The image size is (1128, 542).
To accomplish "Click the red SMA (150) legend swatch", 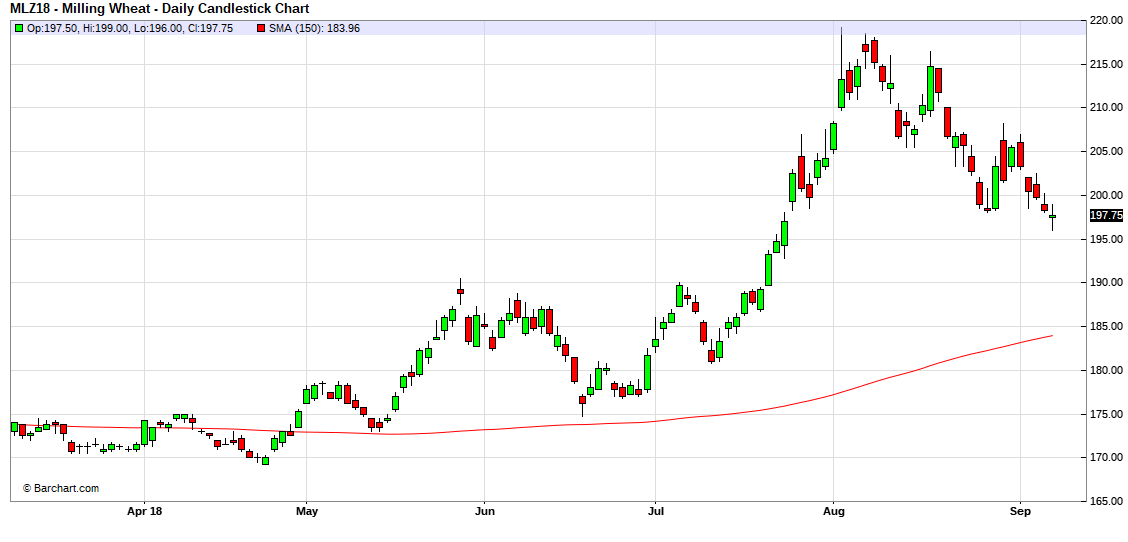I will coord(261,28).
